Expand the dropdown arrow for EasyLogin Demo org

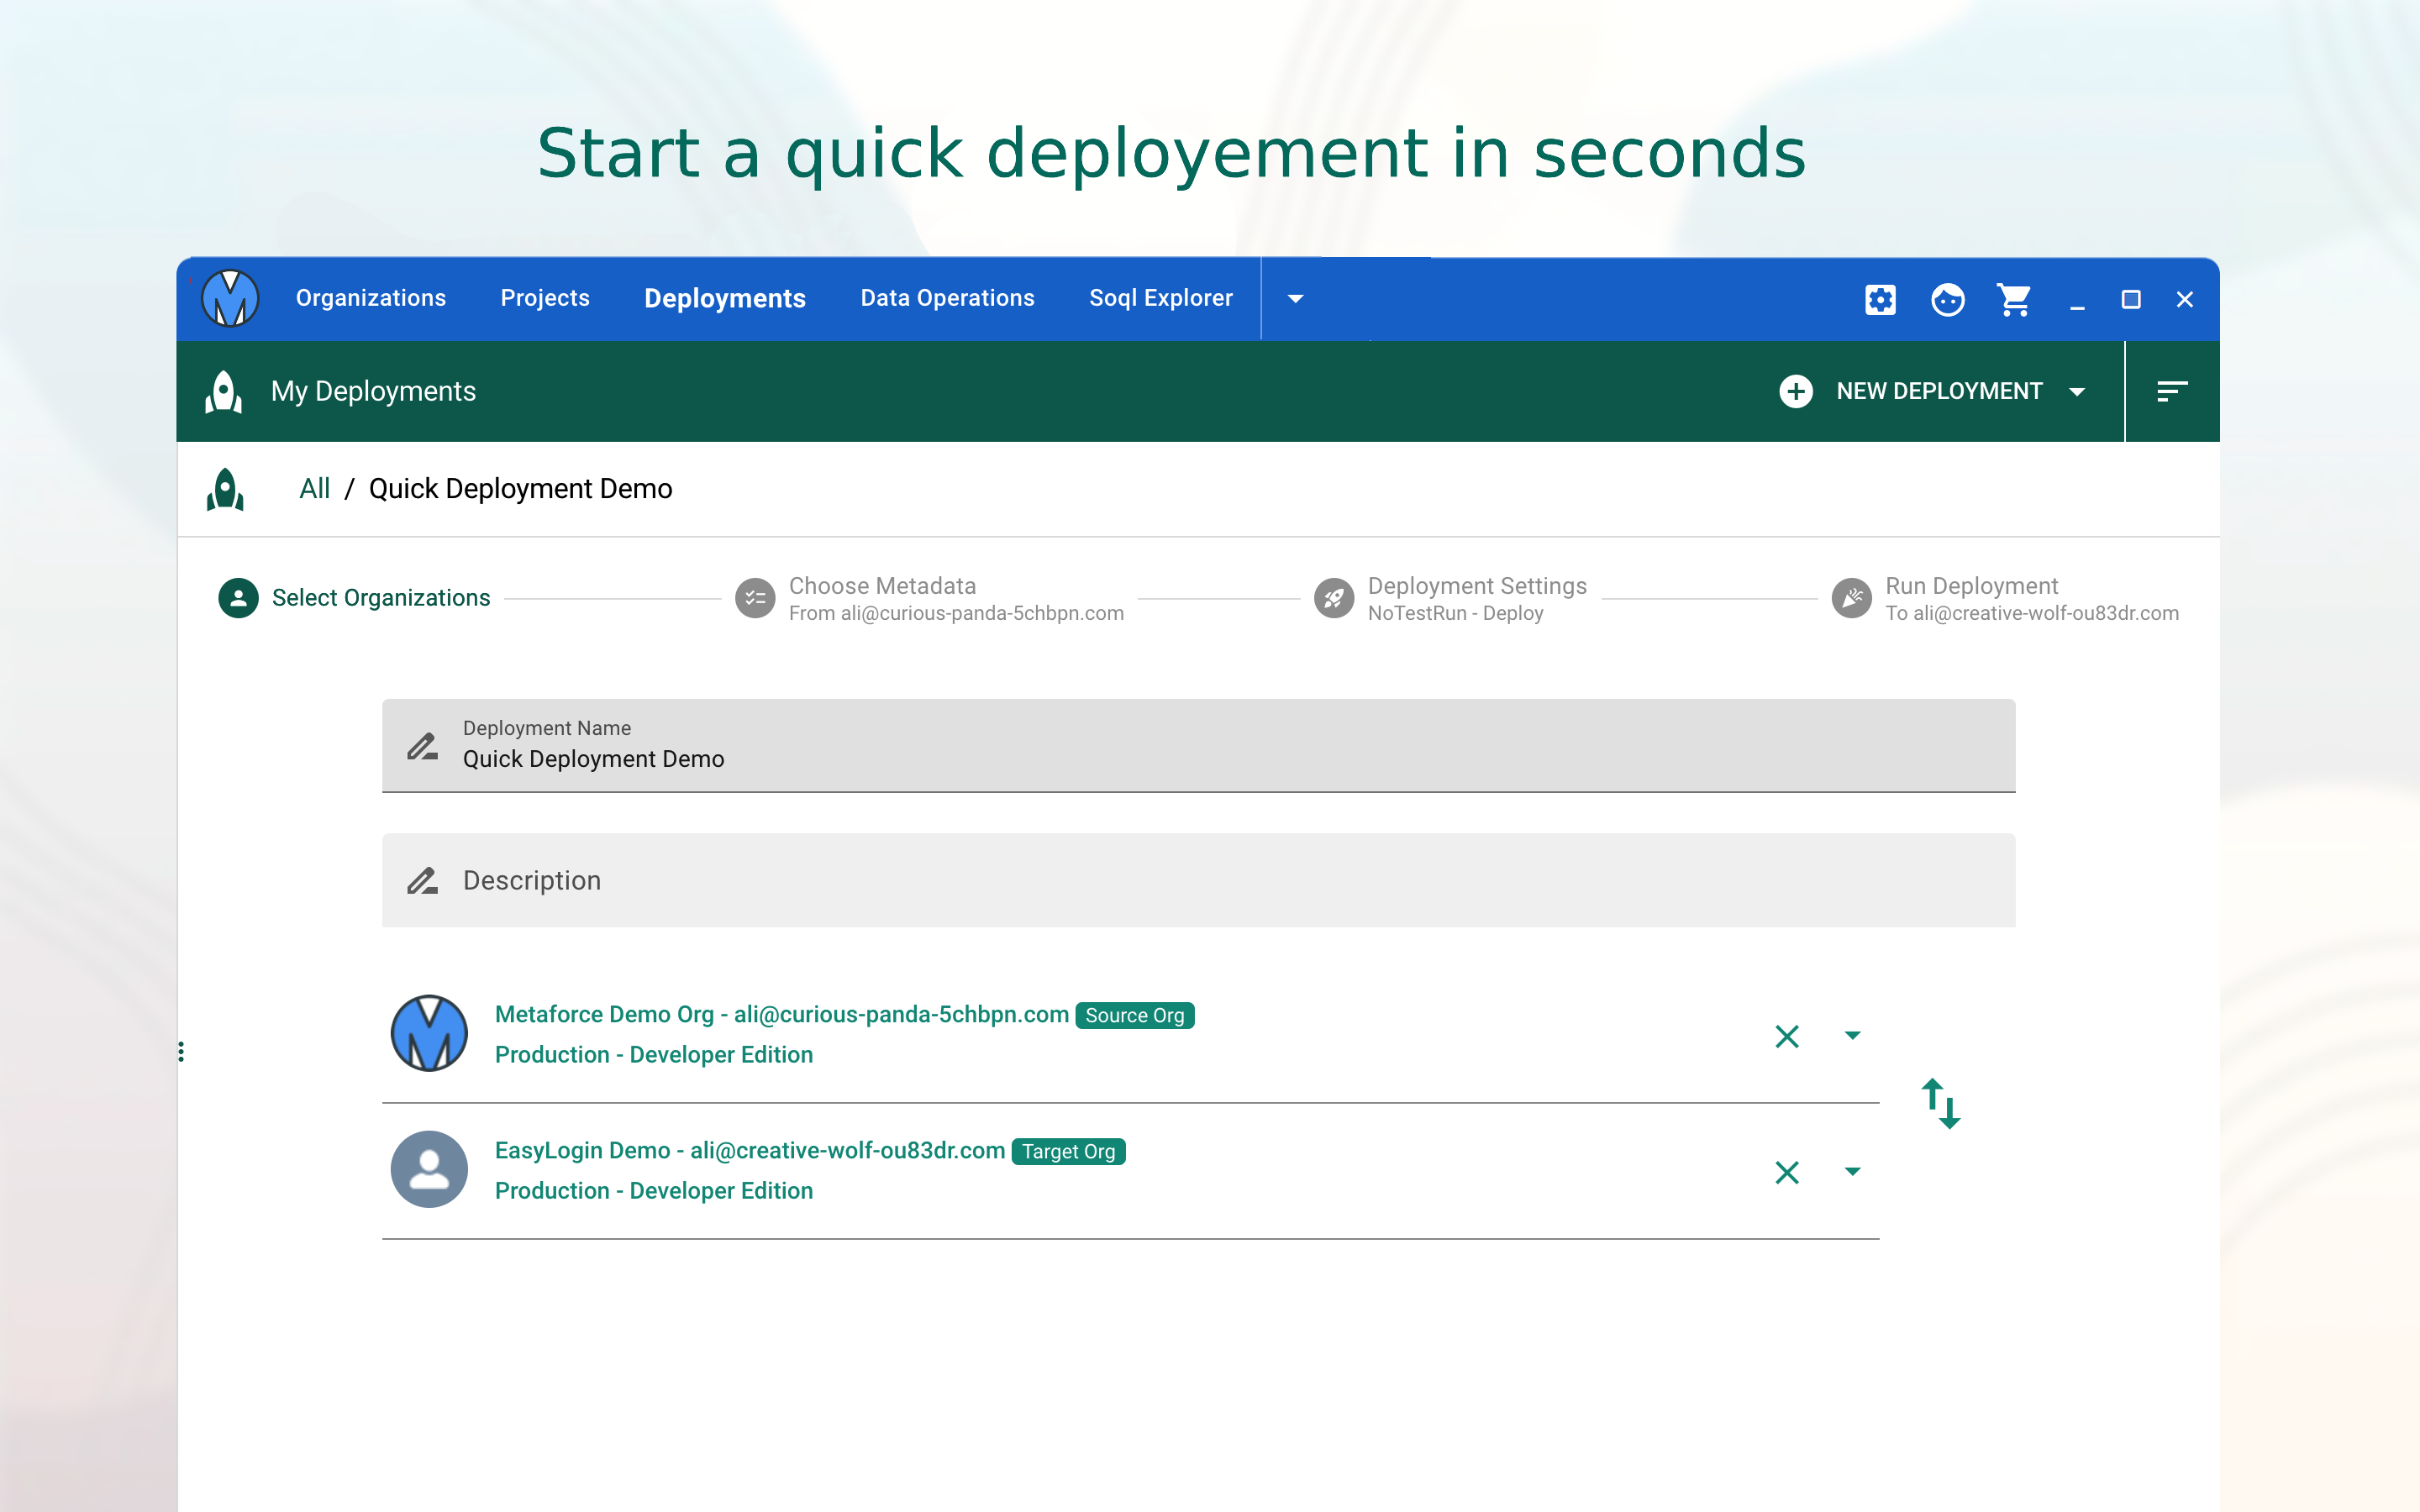coord(1852,1171)
